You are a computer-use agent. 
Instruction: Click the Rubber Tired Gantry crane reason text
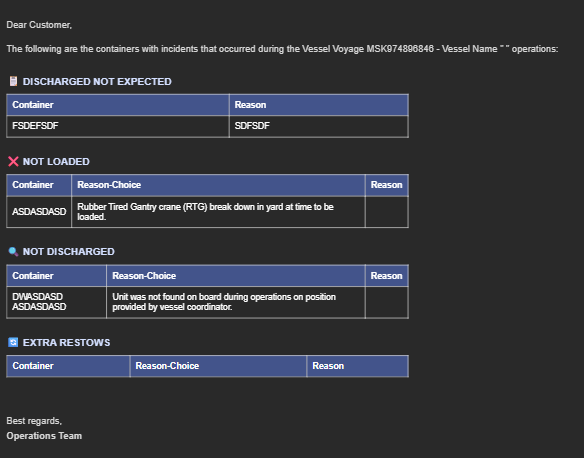(x=205, y=212)
